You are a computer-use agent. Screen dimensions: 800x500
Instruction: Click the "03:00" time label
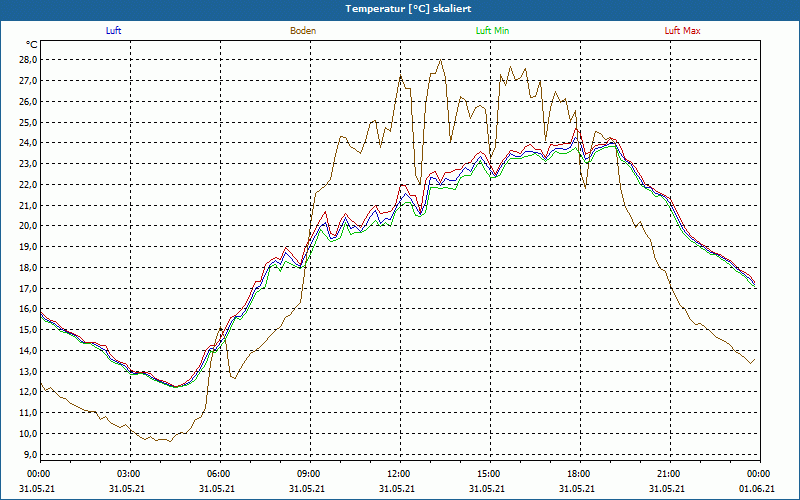pyautogui.click(x=131, y=474)
